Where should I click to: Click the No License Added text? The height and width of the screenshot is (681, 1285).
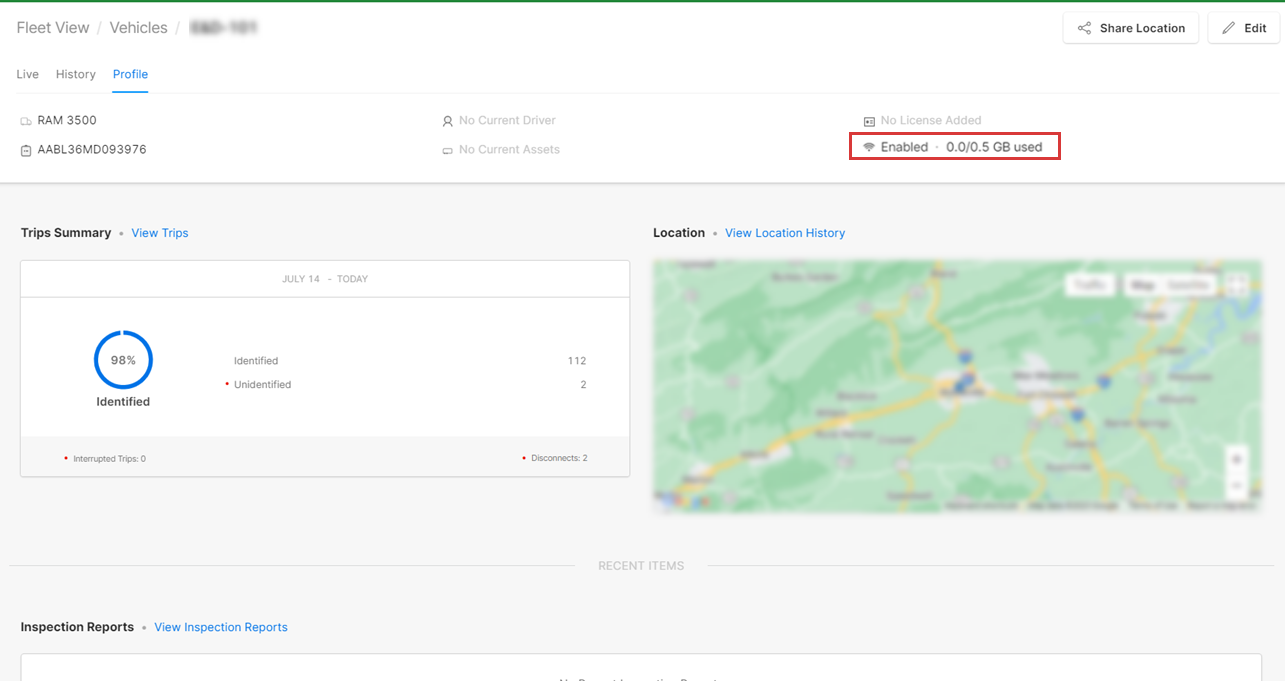(x=931, y=120)
